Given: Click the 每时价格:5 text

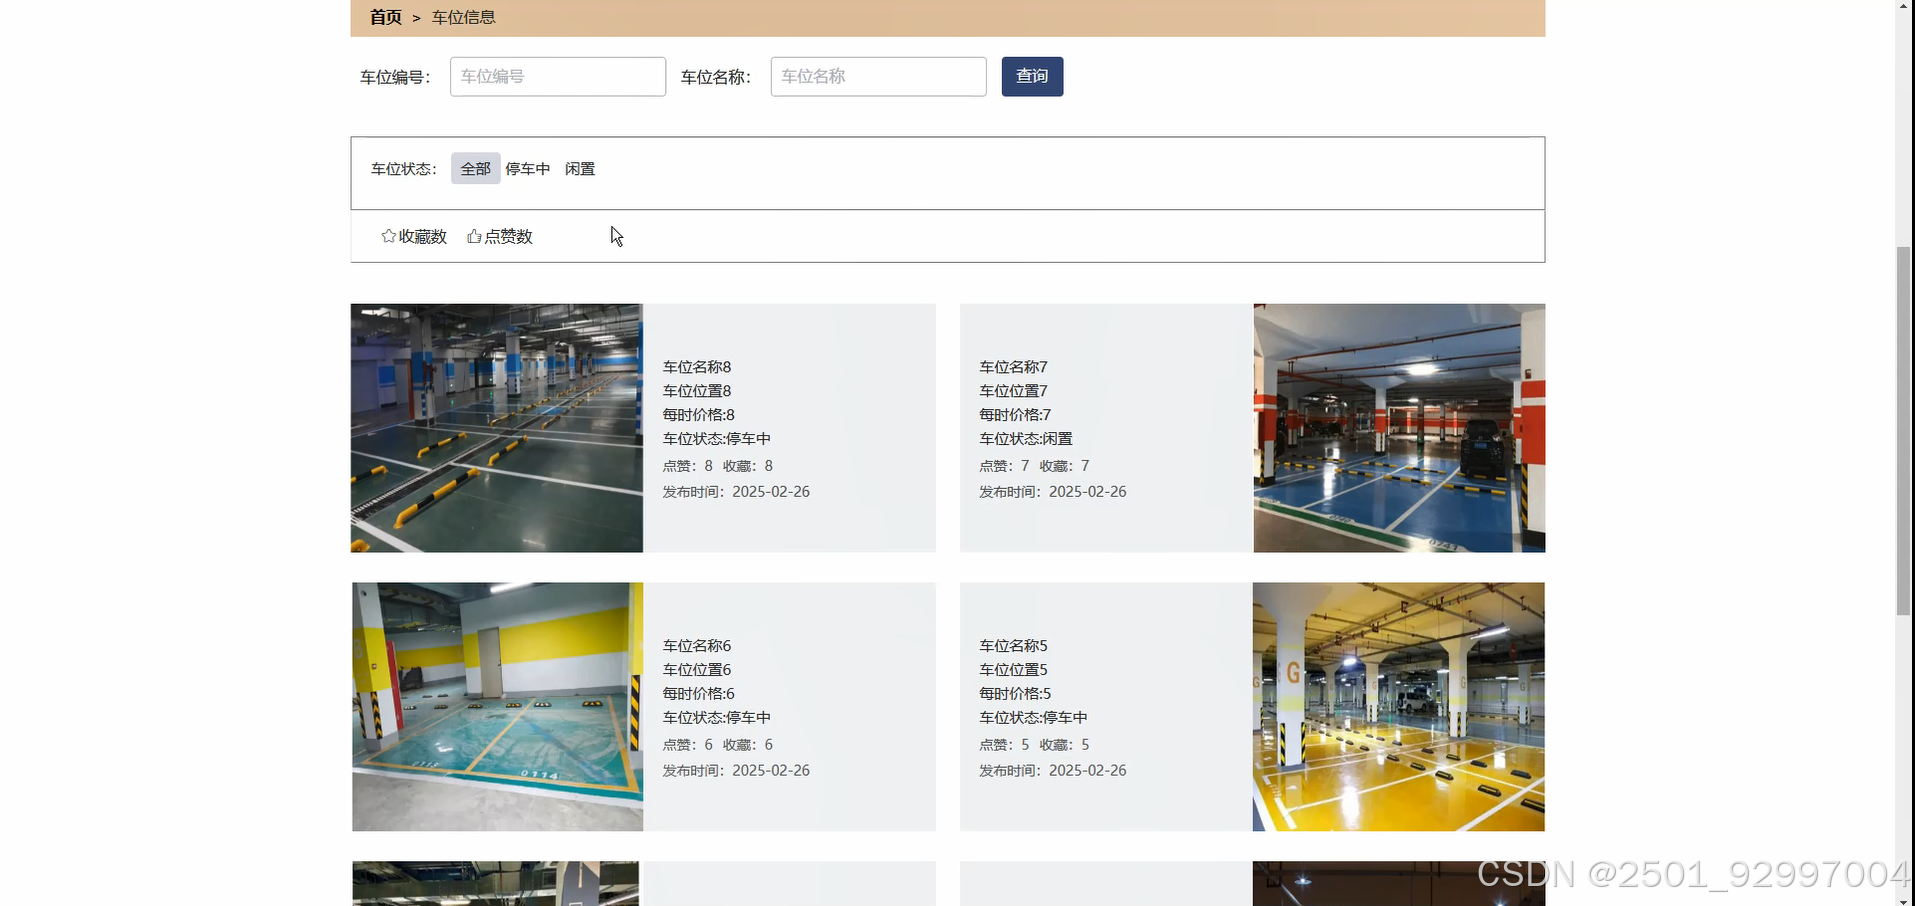Looking at the screenshot, I should click(1015, 694).
